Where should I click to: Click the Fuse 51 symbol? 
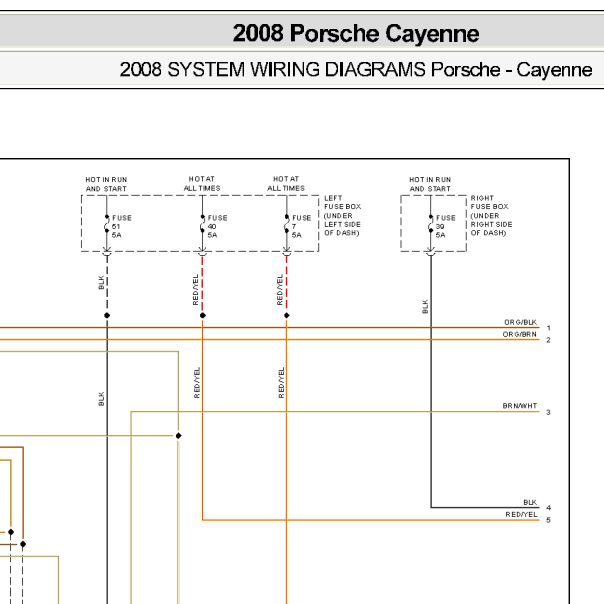(106, 227)
